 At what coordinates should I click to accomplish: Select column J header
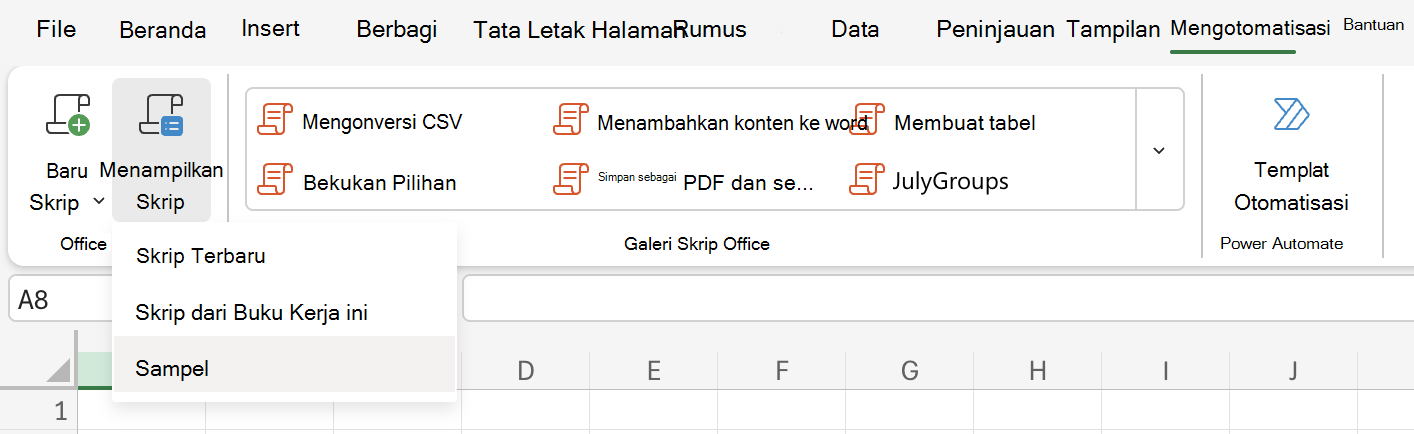tap(1293, 371)
